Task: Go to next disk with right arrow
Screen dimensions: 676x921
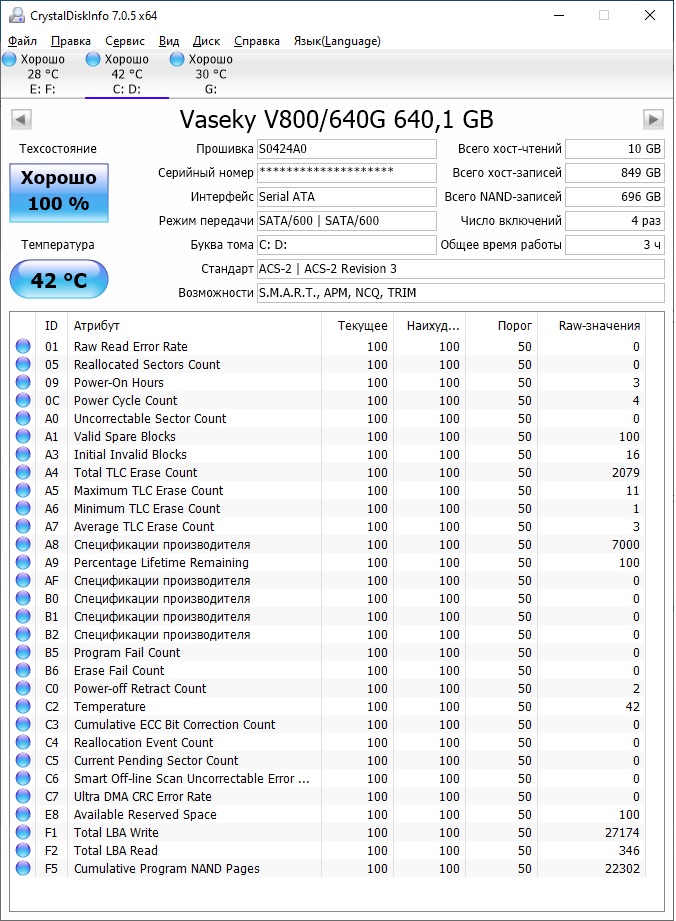Action: (653, 120)
